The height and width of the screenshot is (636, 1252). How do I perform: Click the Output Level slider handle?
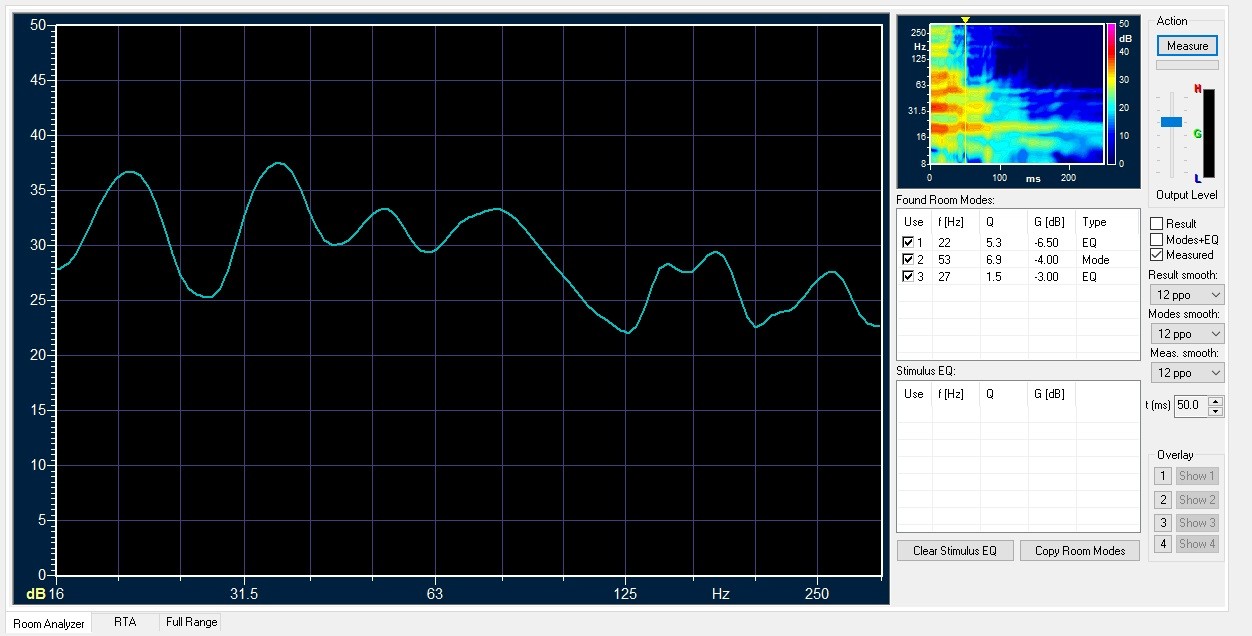[1171, 122]
